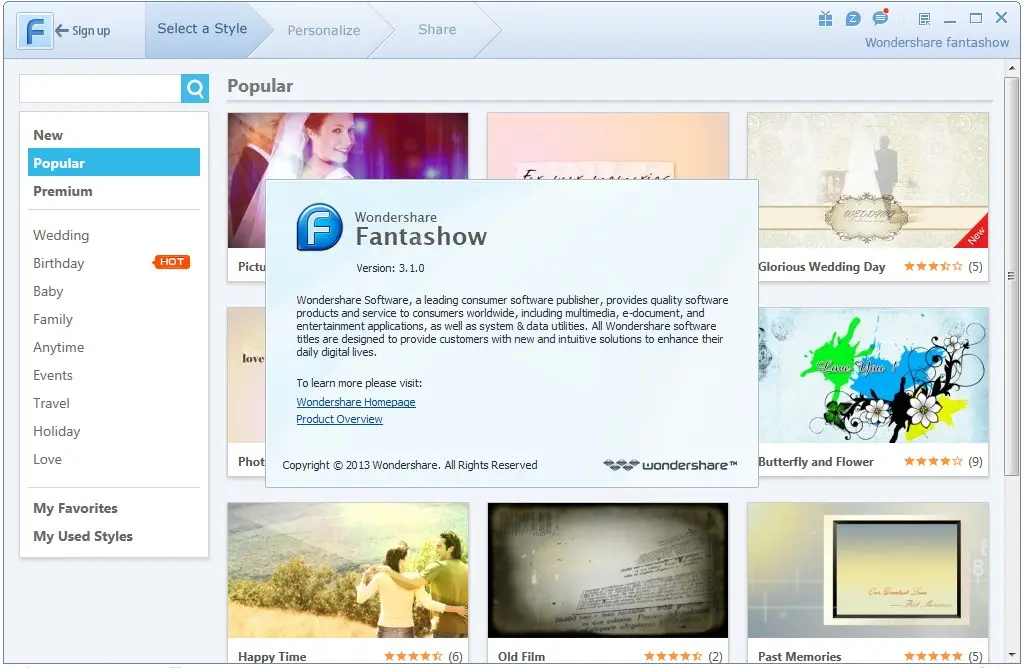1025x668 pixels.
Task: Maximize the Fantashow window
Action: pos(976,18)
